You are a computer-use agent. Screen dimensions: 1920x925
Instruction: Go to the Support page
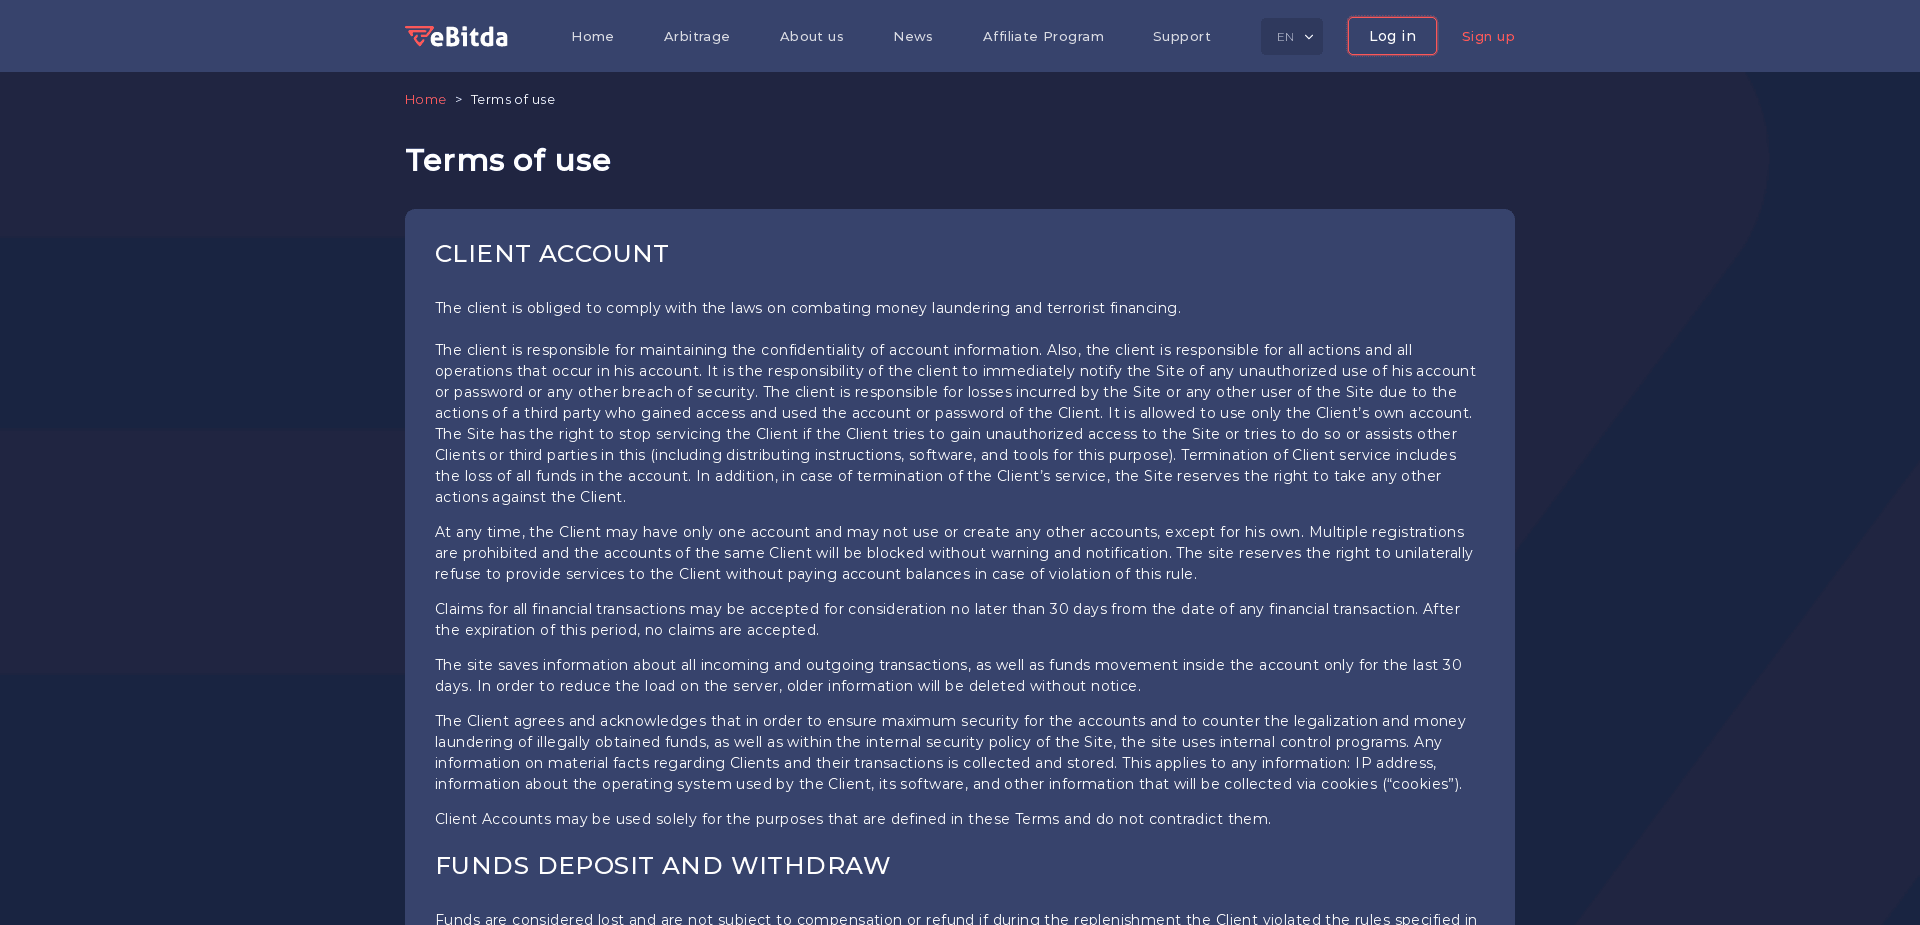point(1181,36)
